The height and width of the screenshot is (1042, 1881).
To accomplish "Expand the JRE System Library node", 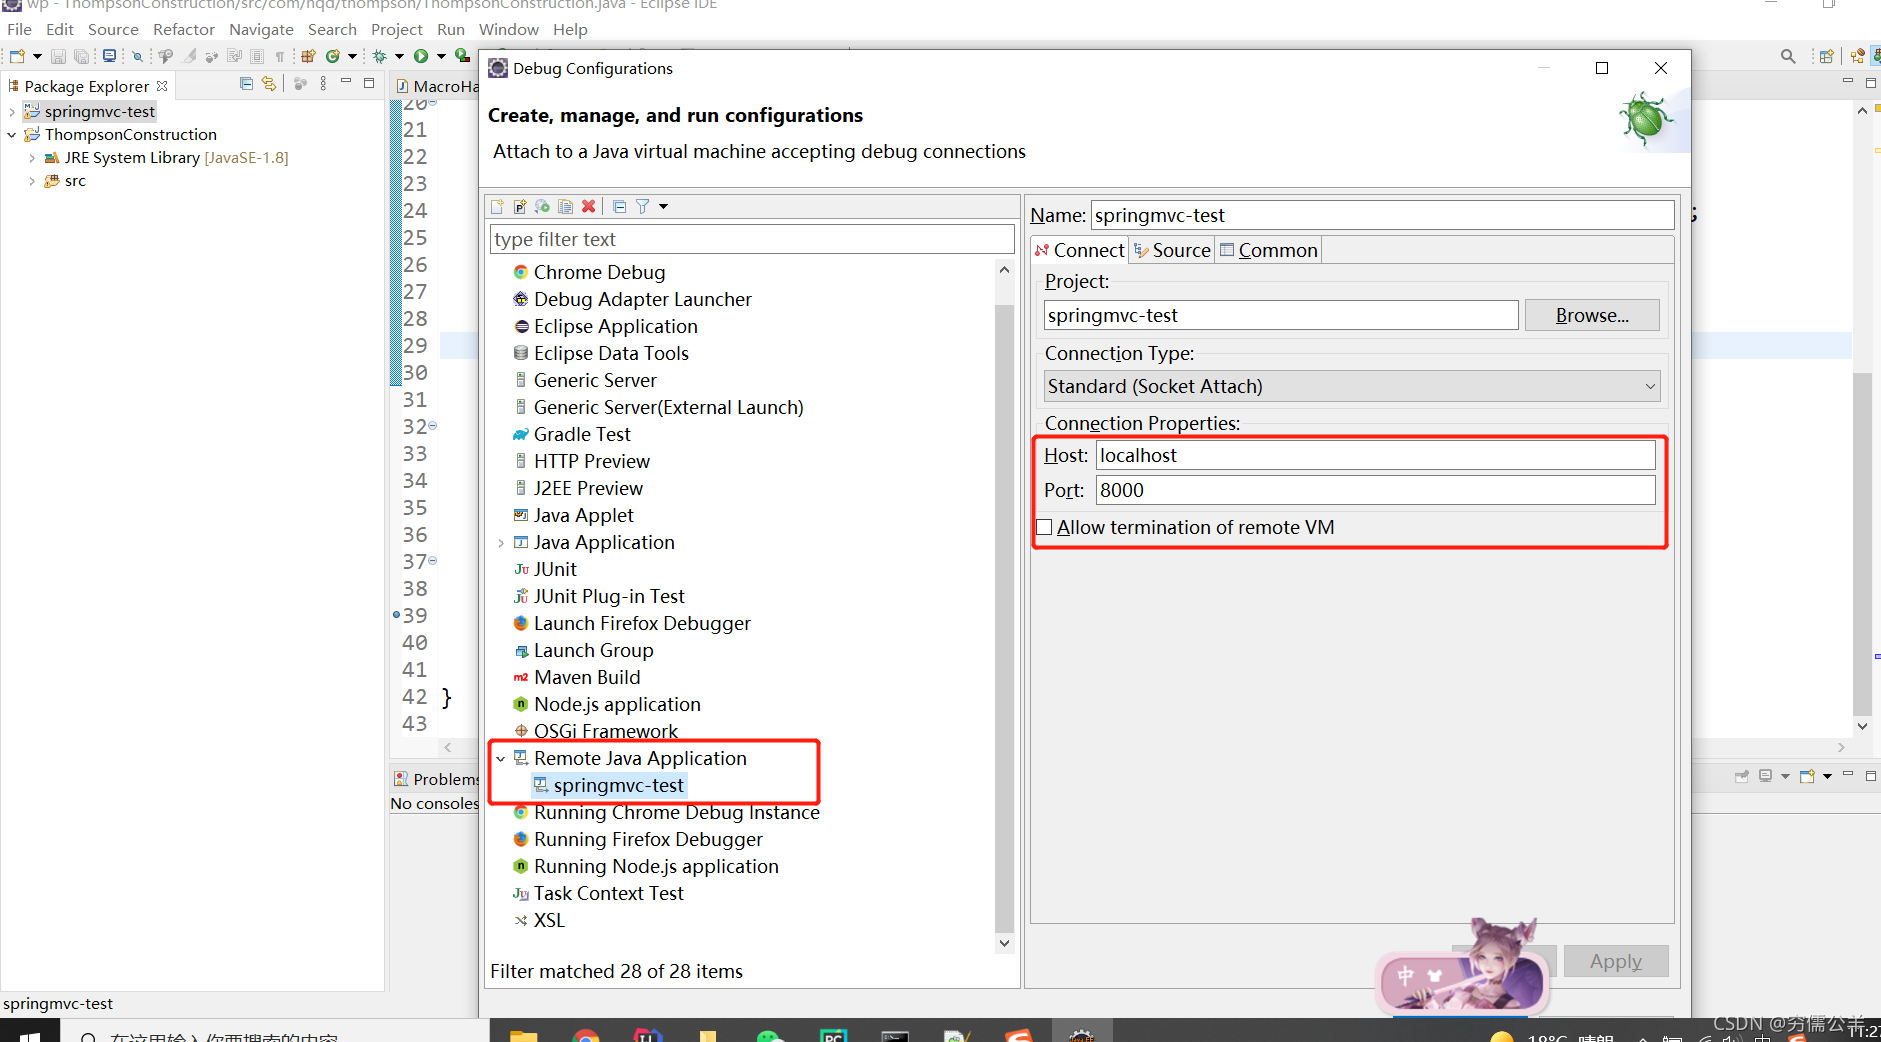I will (32, 158).
